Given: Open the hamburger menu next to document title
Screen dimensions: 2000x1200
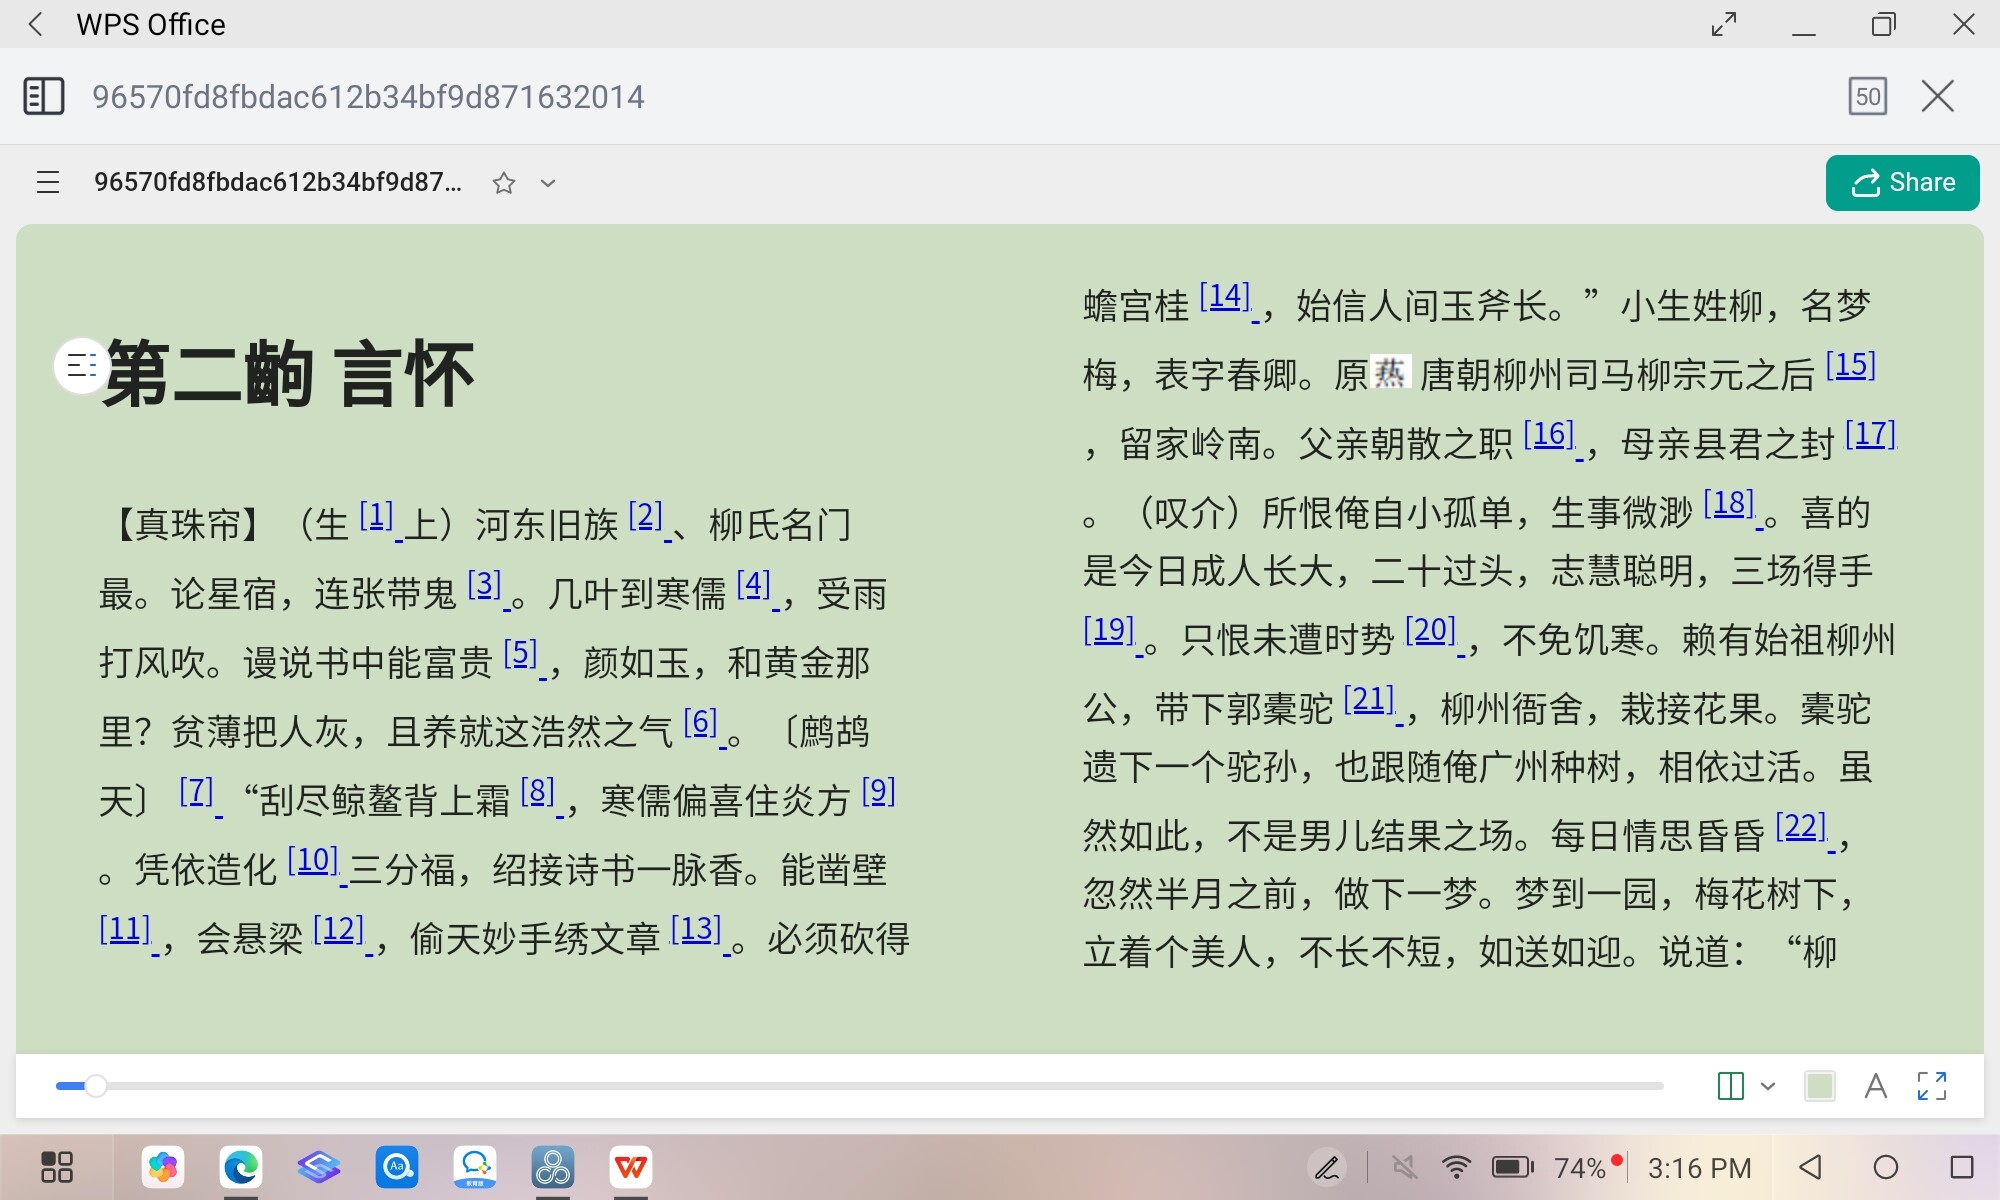Looking at the screenshot, I should (x=48, y=182).
